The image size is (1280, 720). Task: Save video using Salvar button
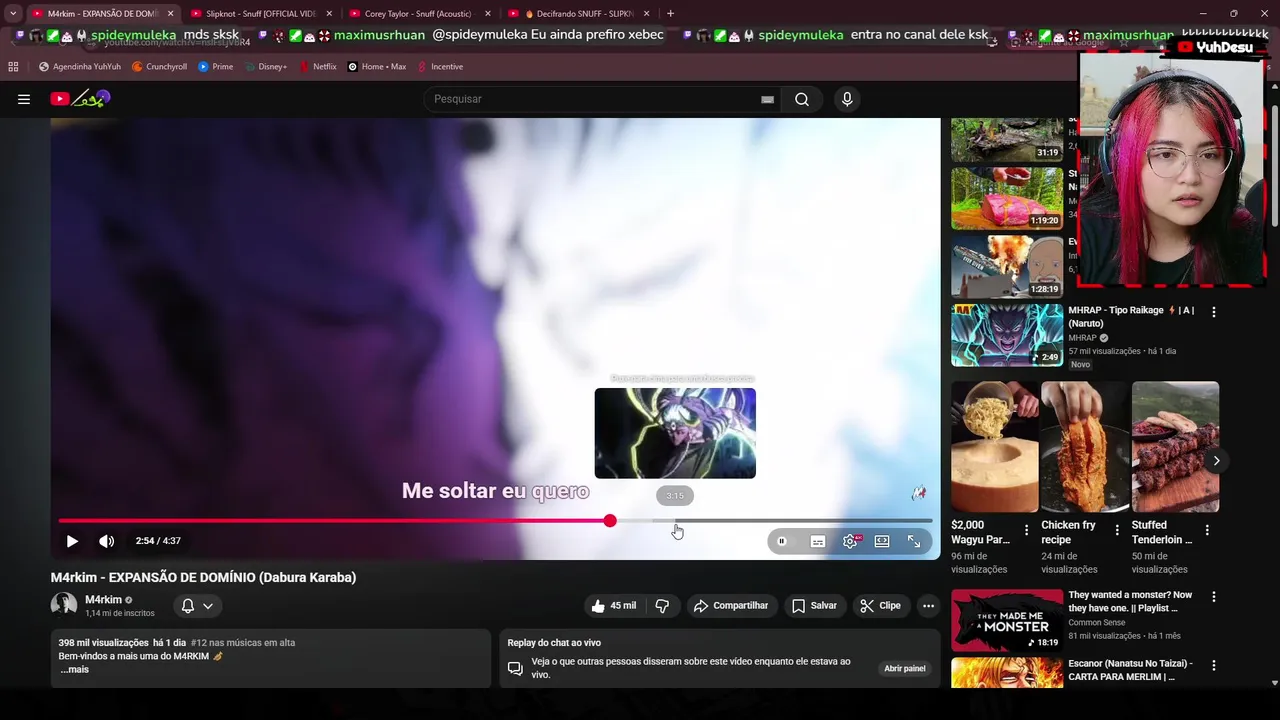click(814, 606)
